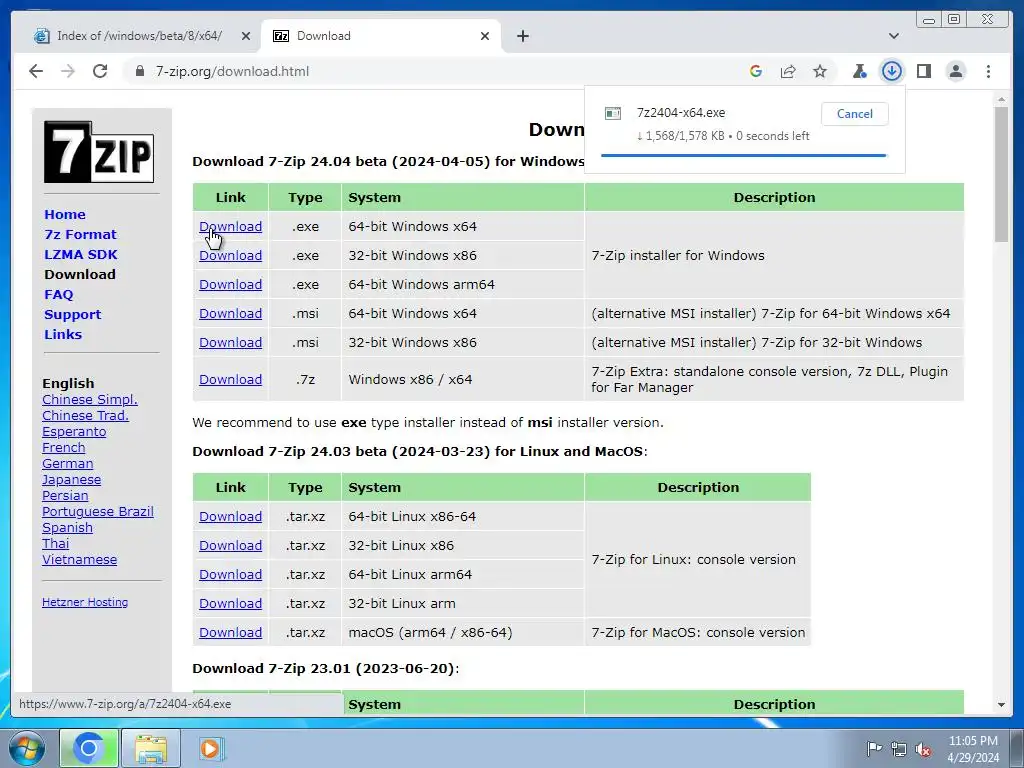Click the address bar URL field
This screenshot has width=1024, height=768.
(431, 71)
